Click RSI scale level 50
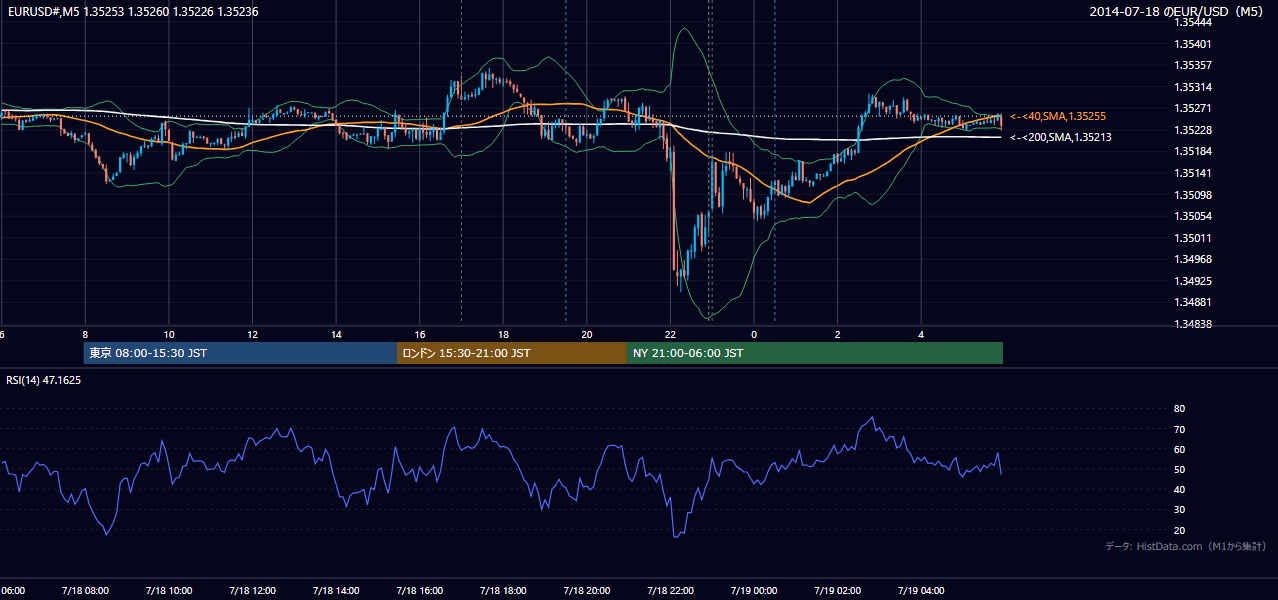This screenshot has width=1278, height=600. pos(1180,469)
